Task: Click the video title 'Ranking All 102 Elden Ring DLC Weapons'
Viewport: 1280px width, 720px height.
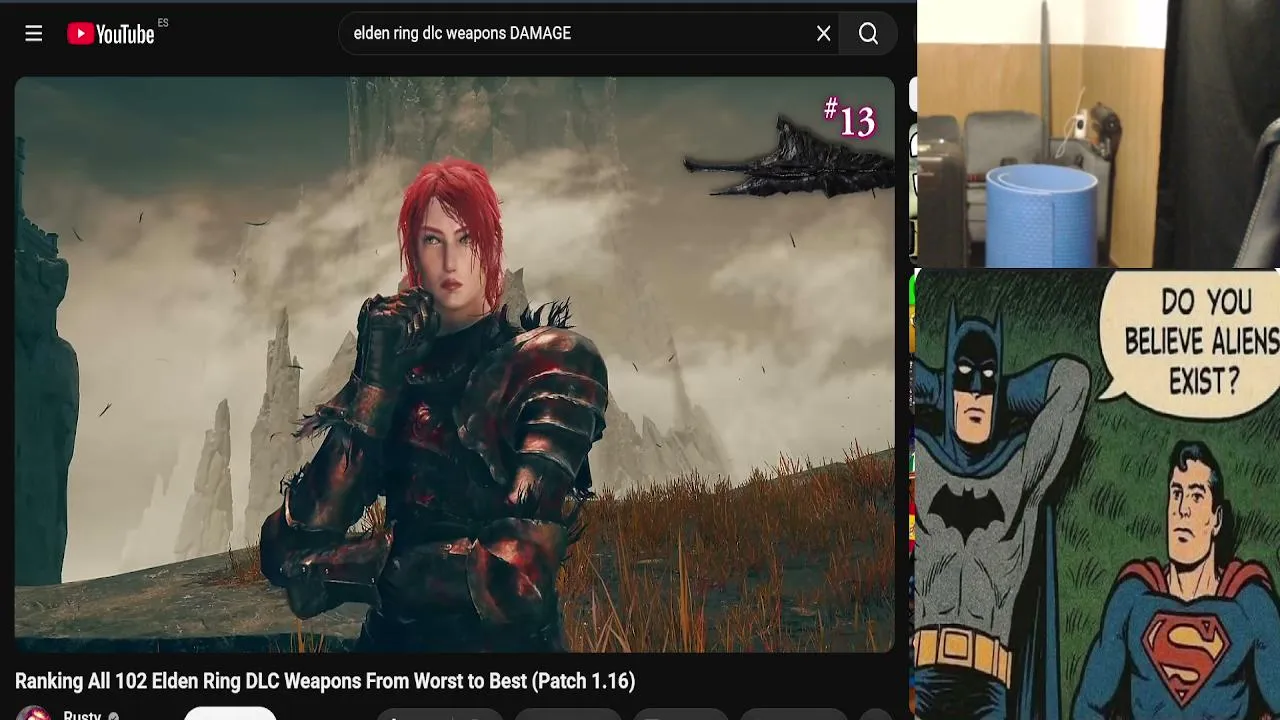Action: (325, 681)
